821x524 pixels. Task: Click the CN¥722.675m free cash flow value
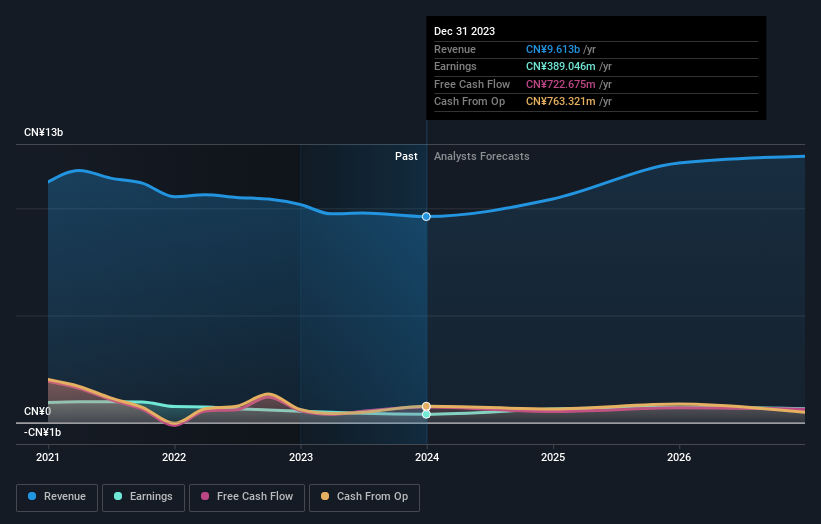[x=561, y=84]
